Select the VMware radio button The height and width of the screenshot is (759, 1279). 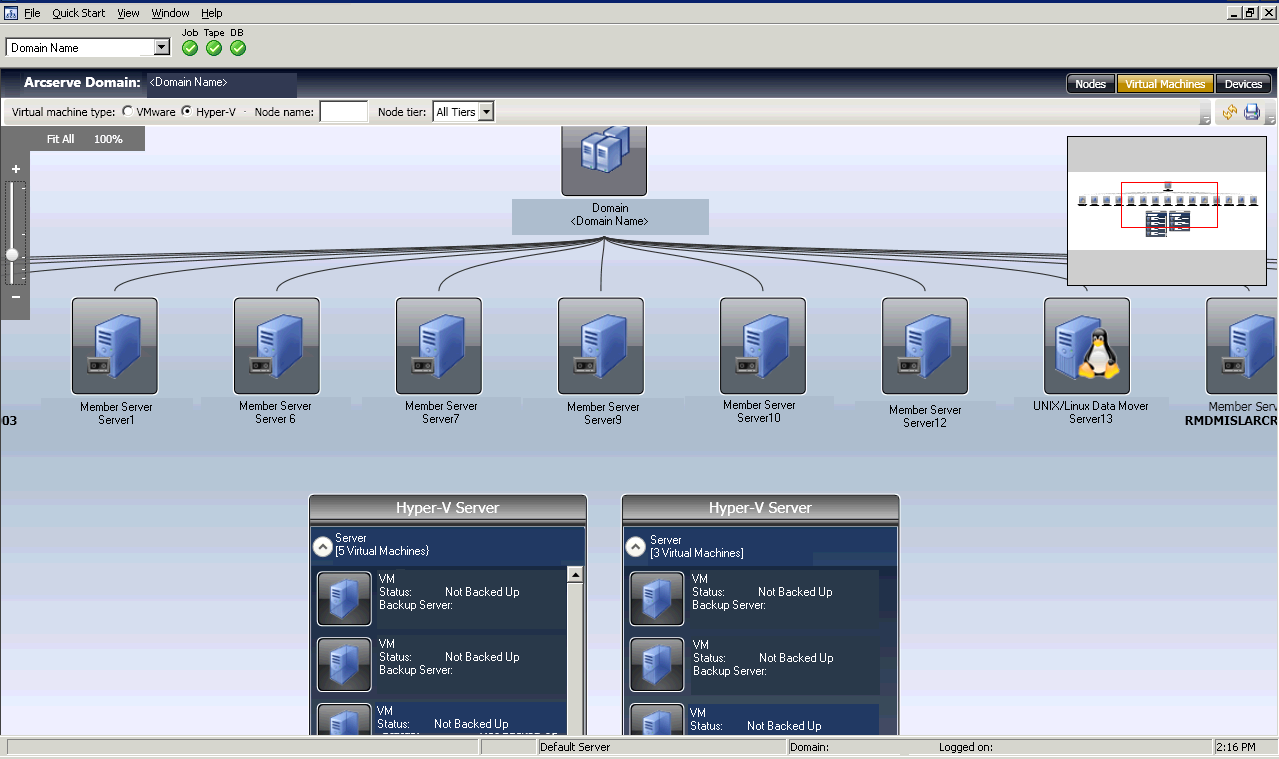128,112
